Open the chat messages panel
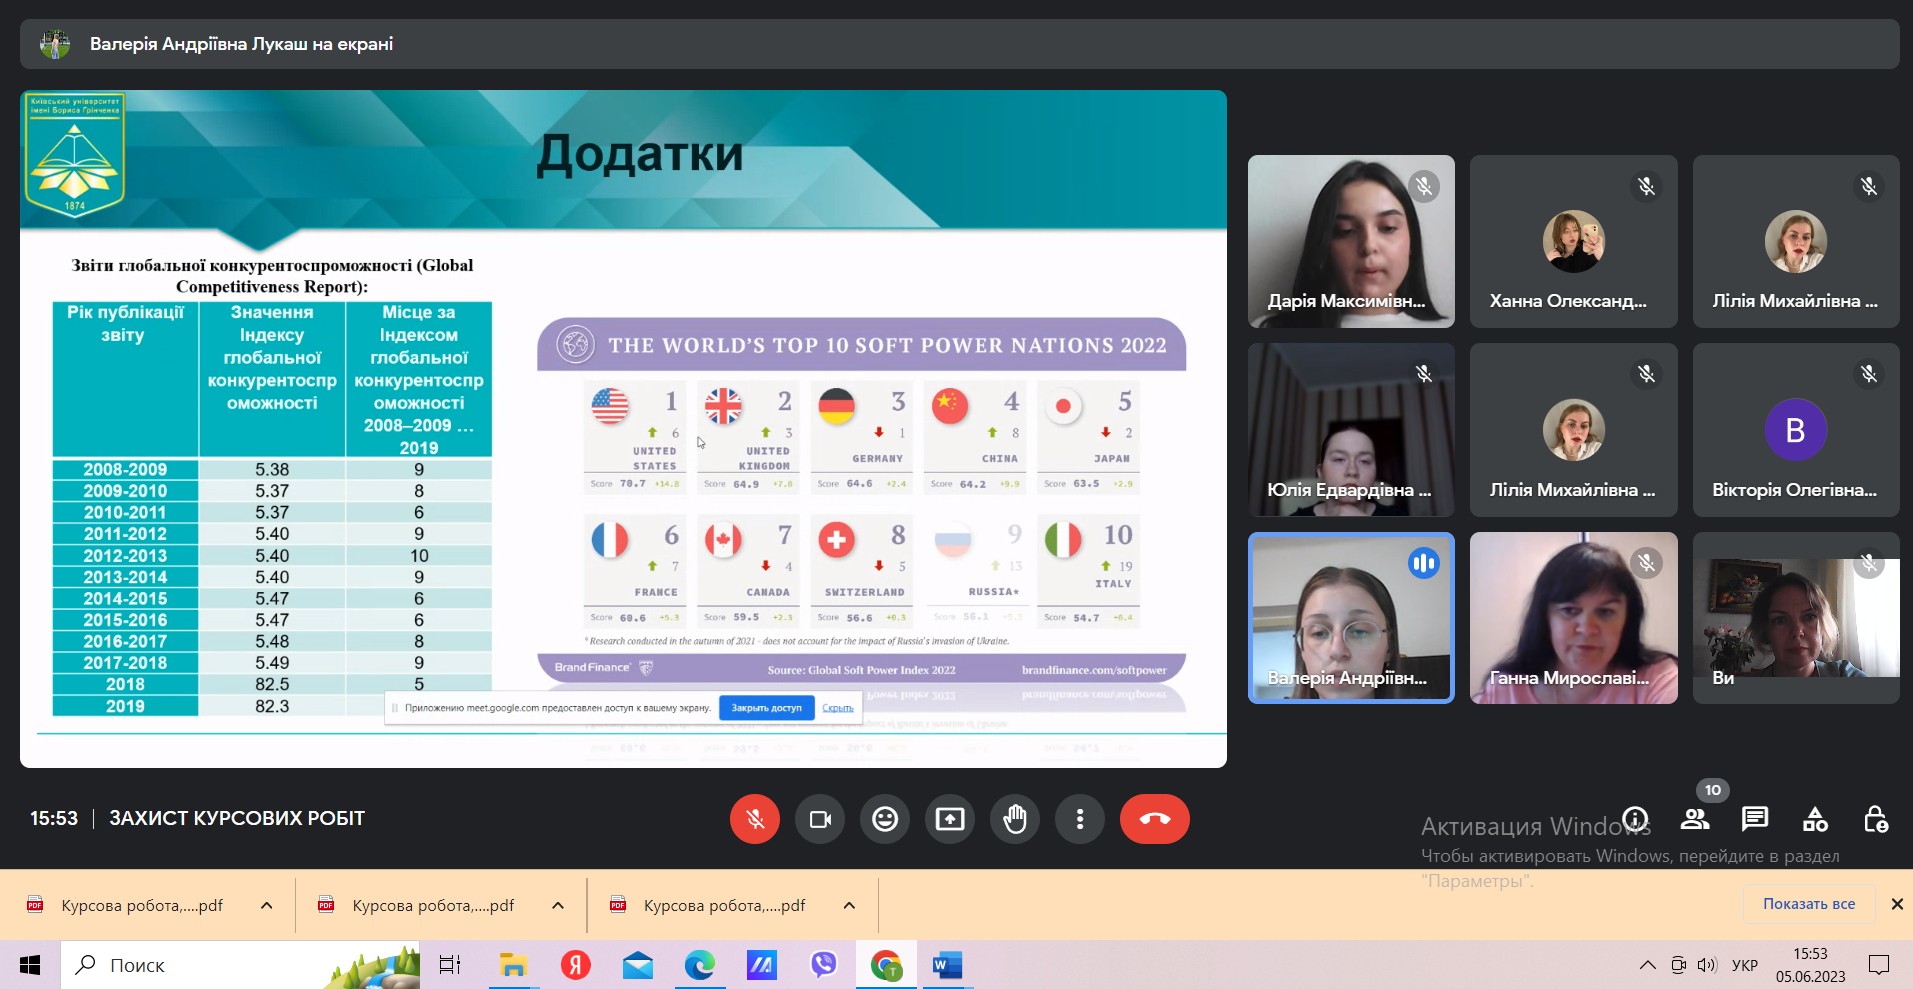Screen dimensions: 1913x989 [1755, 819]
